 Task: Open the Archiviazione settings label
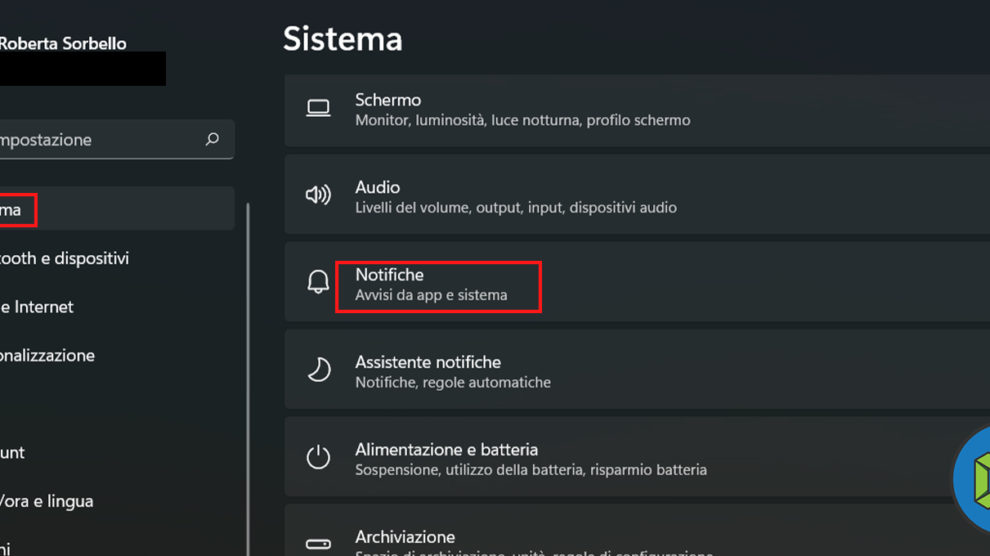(x=405, y=537)
